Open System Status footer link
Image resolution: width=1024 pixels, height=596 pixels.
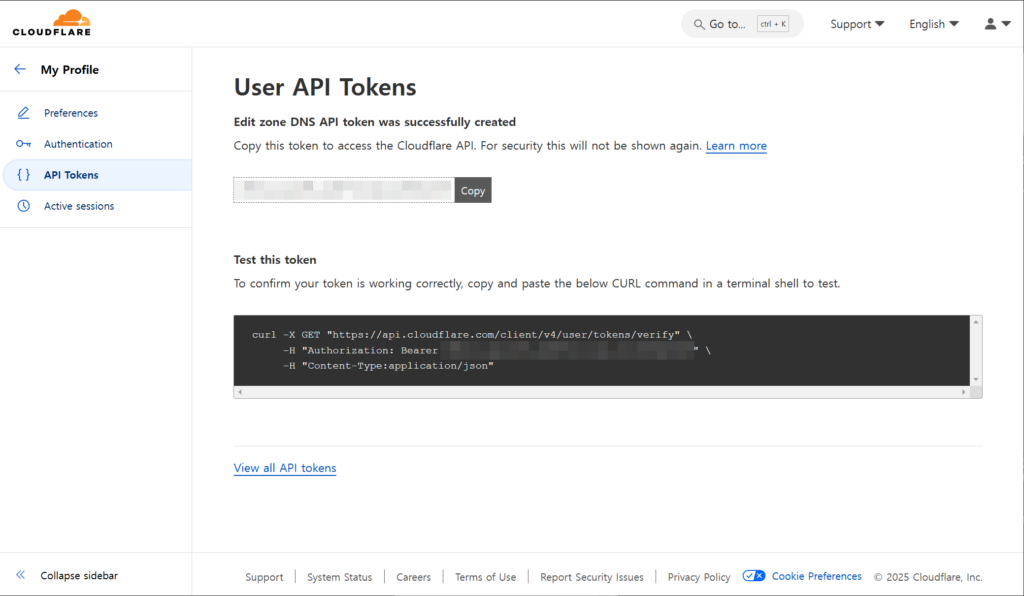339,577
